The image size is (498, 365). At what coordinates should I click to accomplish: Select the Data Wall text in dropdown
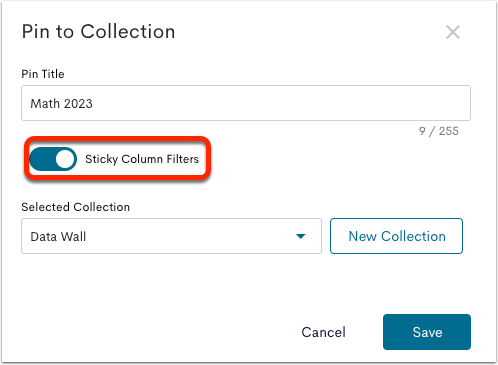[58, 237]
